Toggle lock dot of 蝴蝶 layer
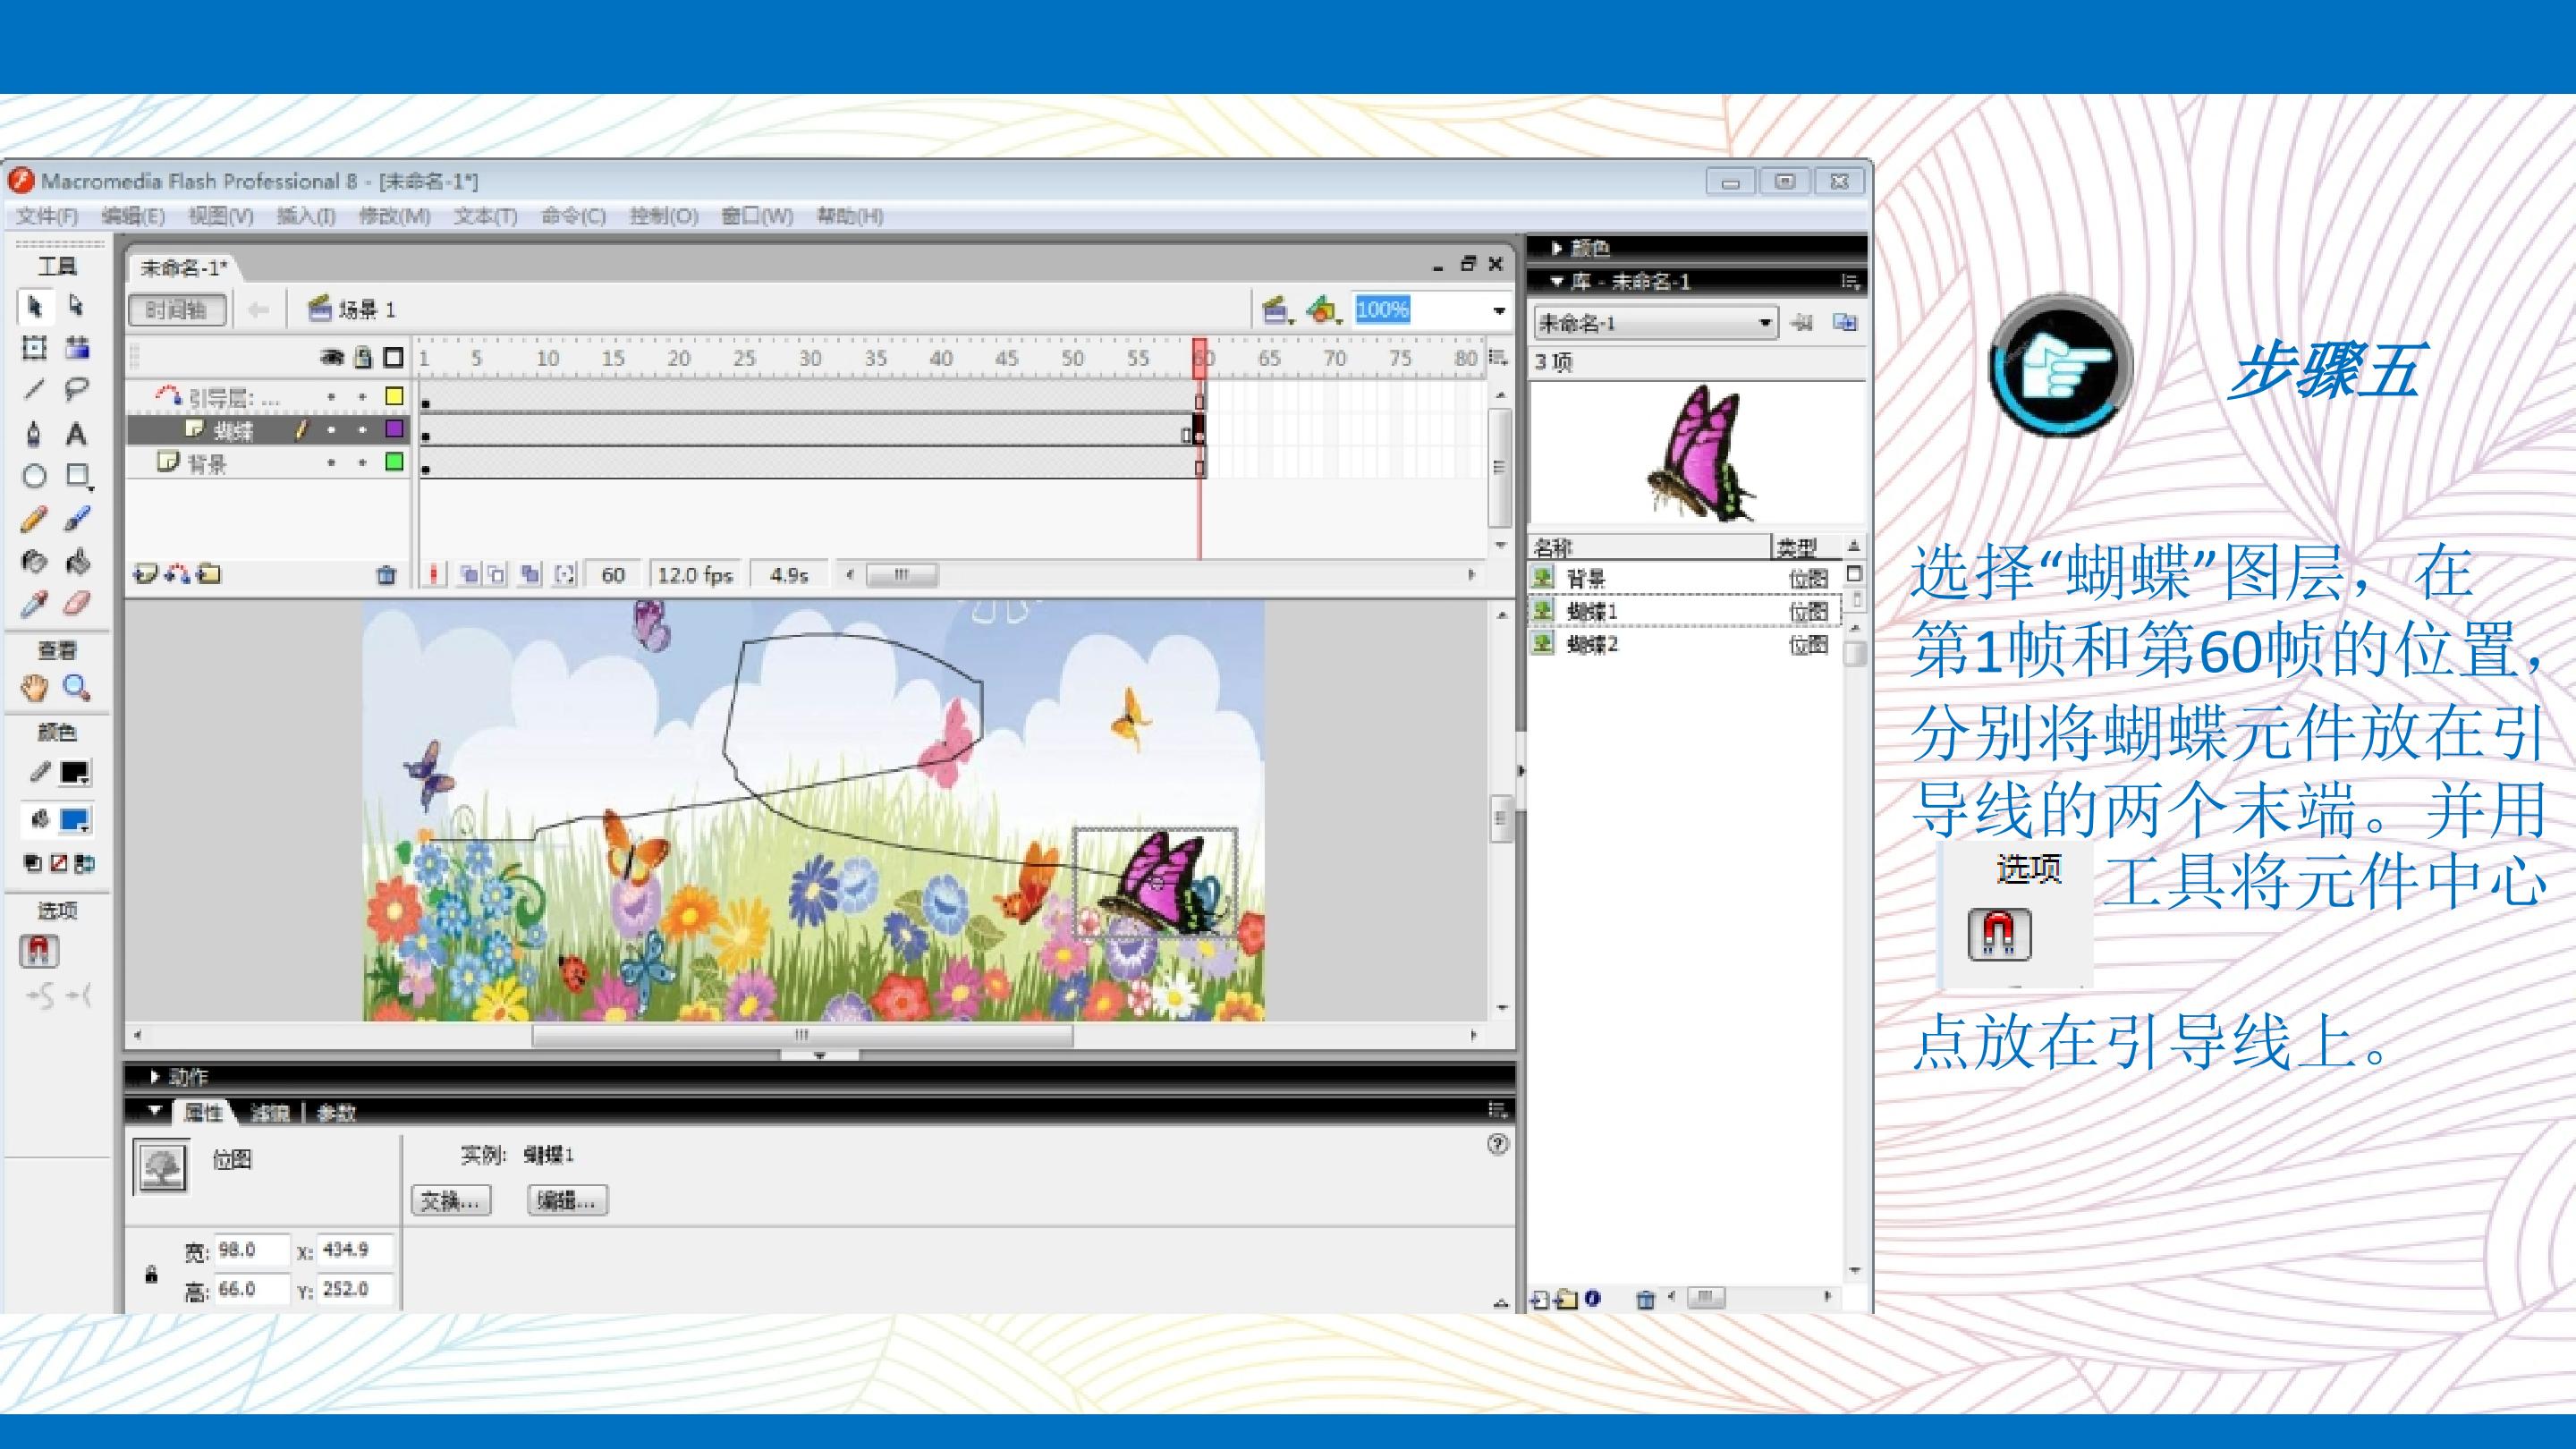This screenshot has width=2576, height=1449. click(x=363, y=430)
